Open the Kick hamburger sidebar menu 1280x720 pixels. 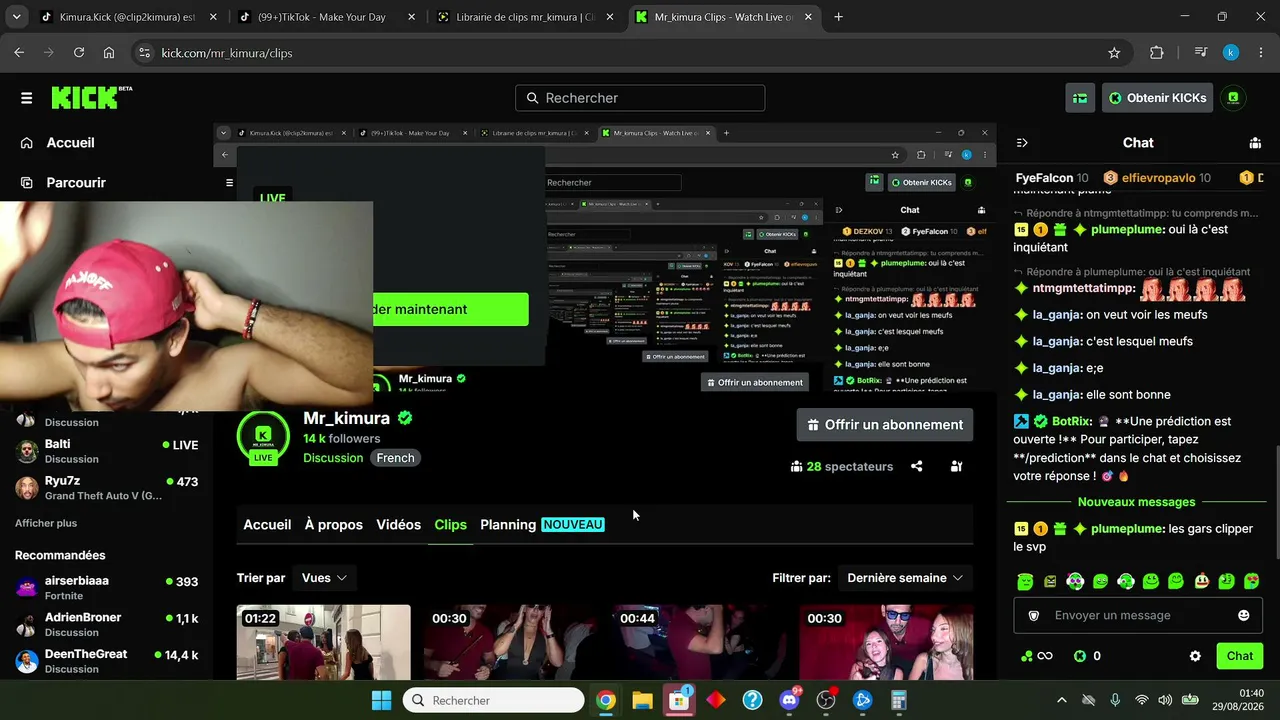[x=26, y=98]
